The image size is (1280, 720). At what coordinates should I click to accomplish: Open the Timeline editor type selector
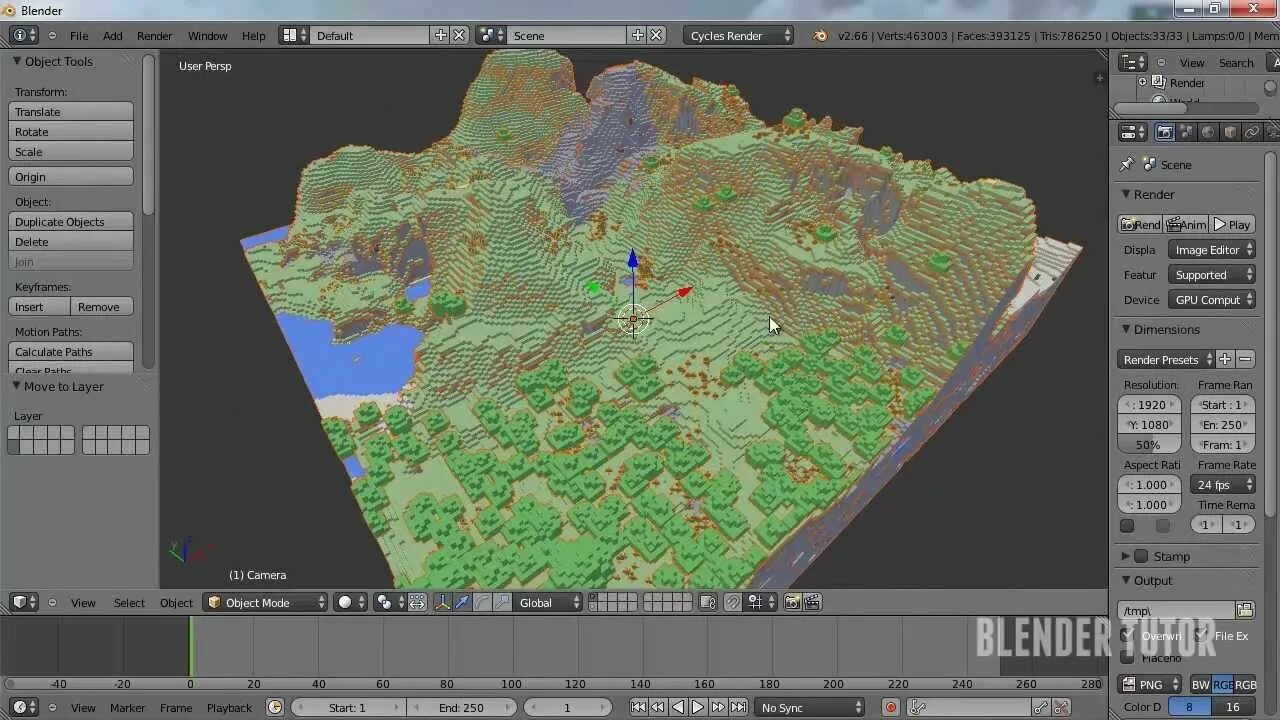pyautogui.click(x=23, y=707)
